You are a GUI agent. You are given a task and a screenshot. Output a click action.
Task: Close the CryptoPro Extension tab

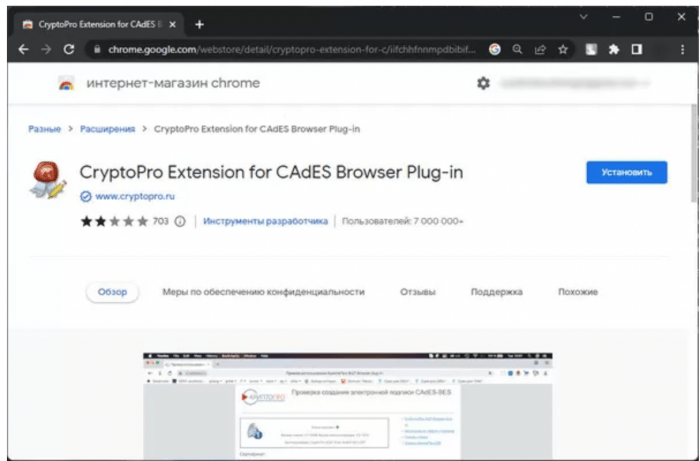coord(173,25)
